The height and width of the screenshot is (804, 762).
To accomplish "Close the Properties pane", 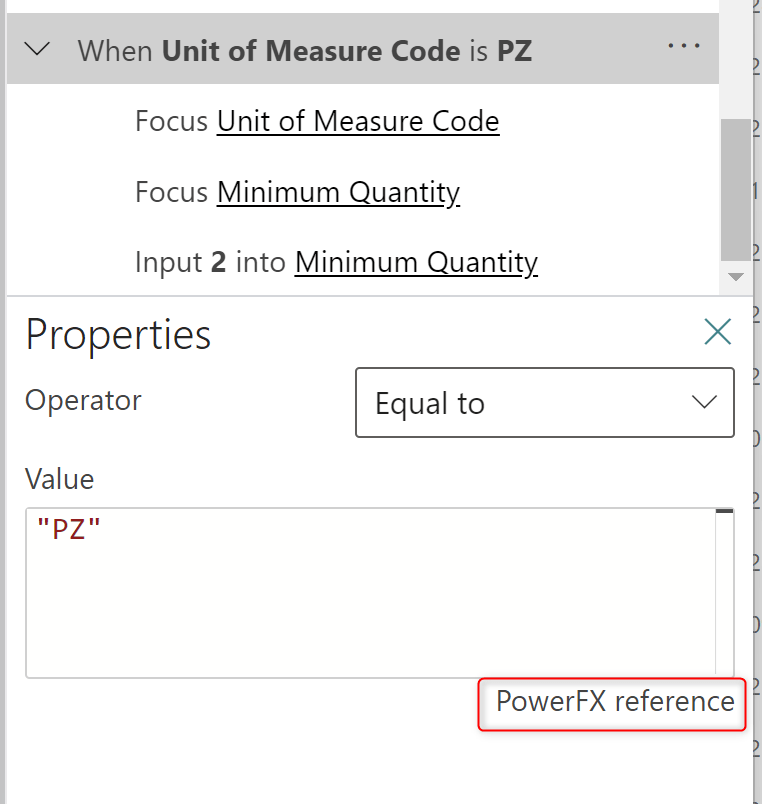I will tap(717, 332).
